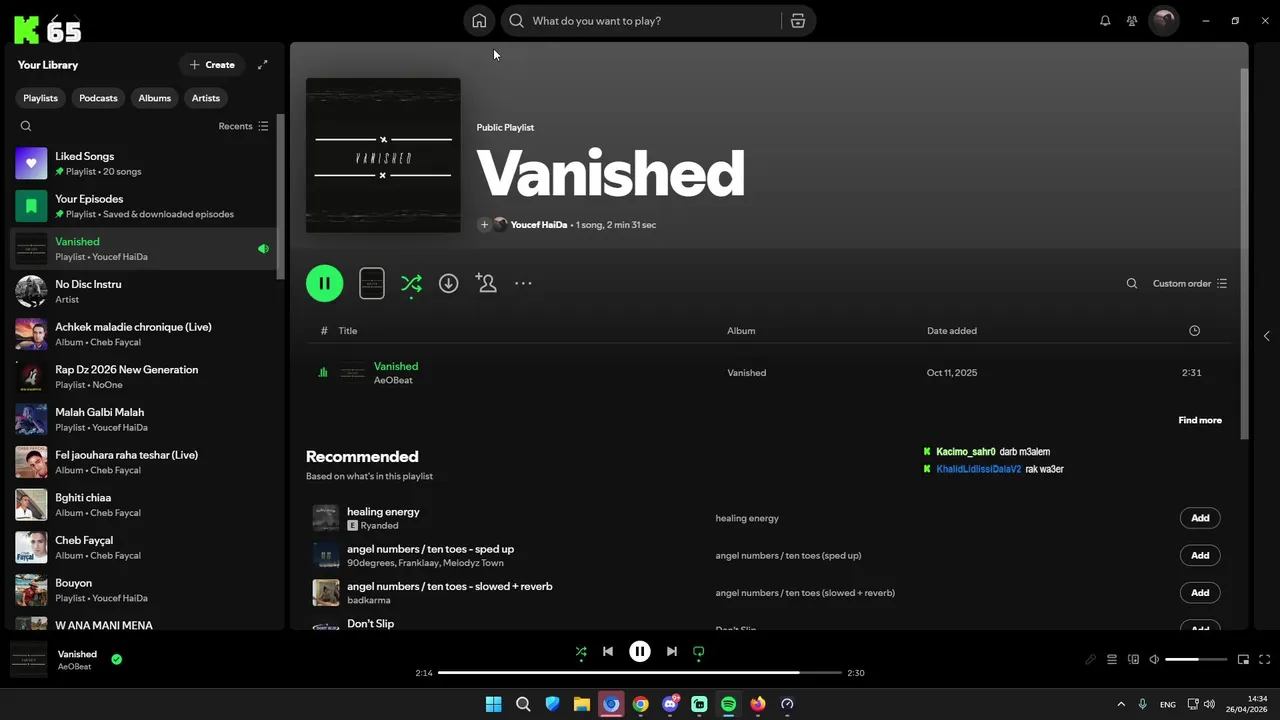Open Google Chrome from the taskbar
Image resolution: width=1280 pixels, height=720 pixels.
pyautogui.click(x=641, y=704)
